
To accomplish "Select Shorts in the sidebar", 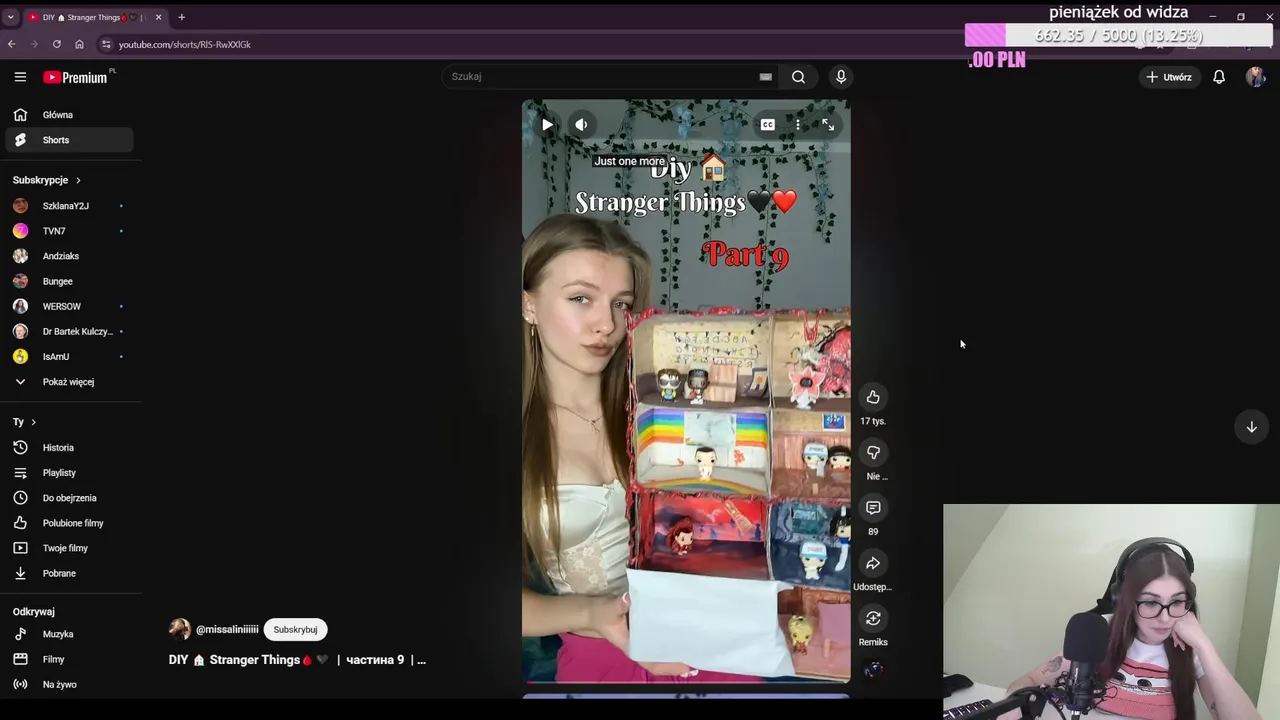I will pos(69,140).
